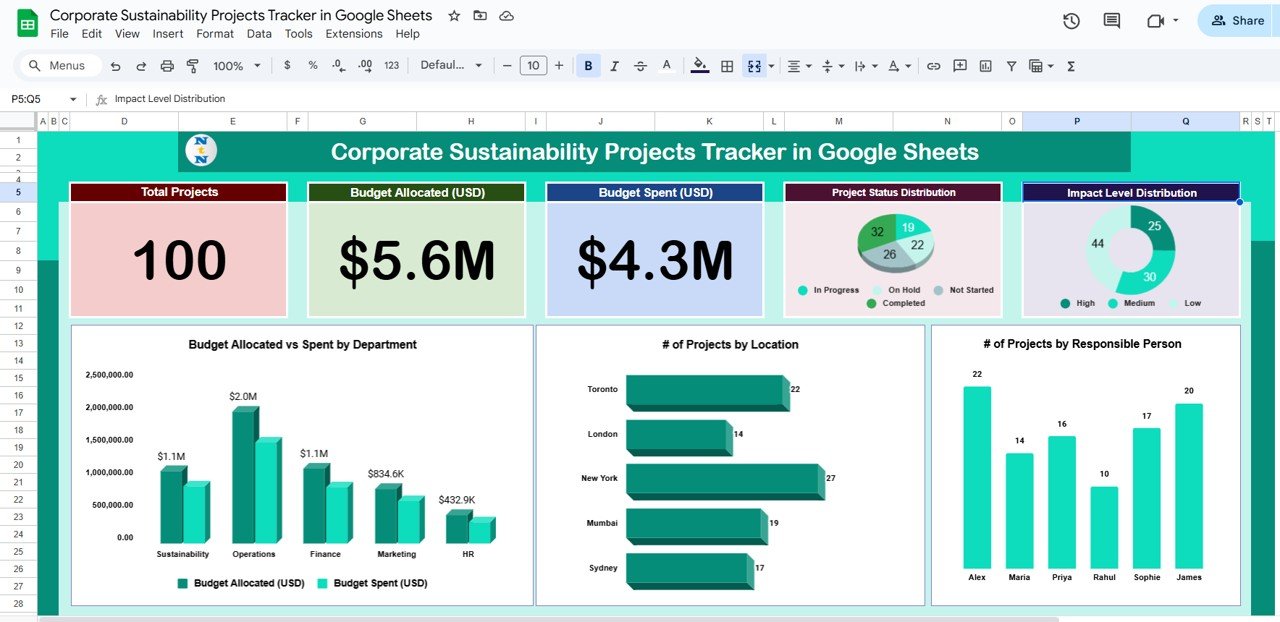
Task: Select the paint format tool
Action: [194, 65]
